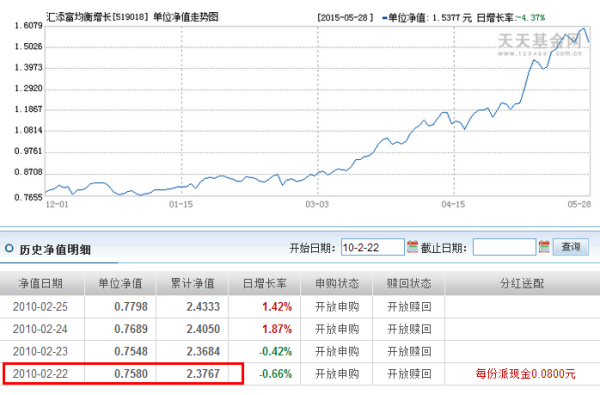Image resolution: width=600 pixels, height=395 pixels.
Task: Click 开放申购 in the 2010-02-25 row
Action: point(337,307)
